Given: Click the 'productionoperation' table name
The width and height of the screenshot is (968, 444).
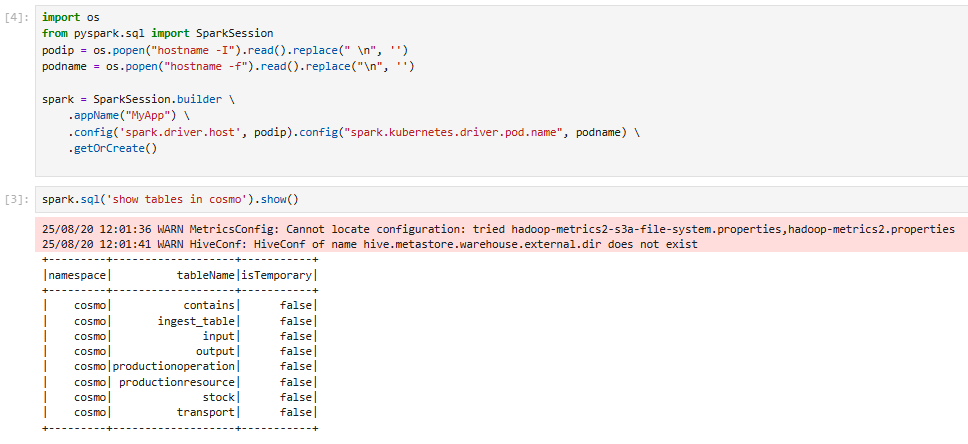Looking at the screenshot, I should [173, 366].
